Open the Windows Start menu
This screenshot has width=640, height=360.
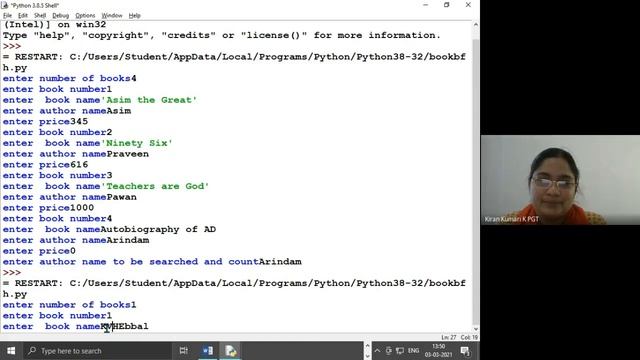(x=11, y=351)
